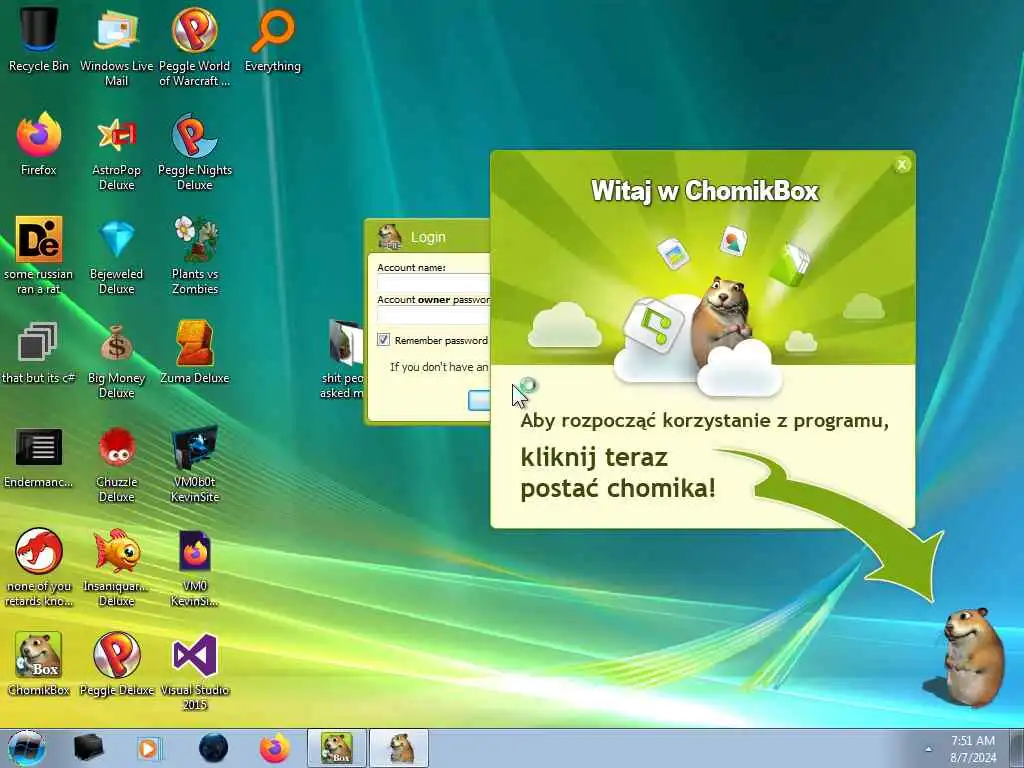The image size is (1024, 768).
Task: Select Big Money Deluxe icon
Action: 116,359
